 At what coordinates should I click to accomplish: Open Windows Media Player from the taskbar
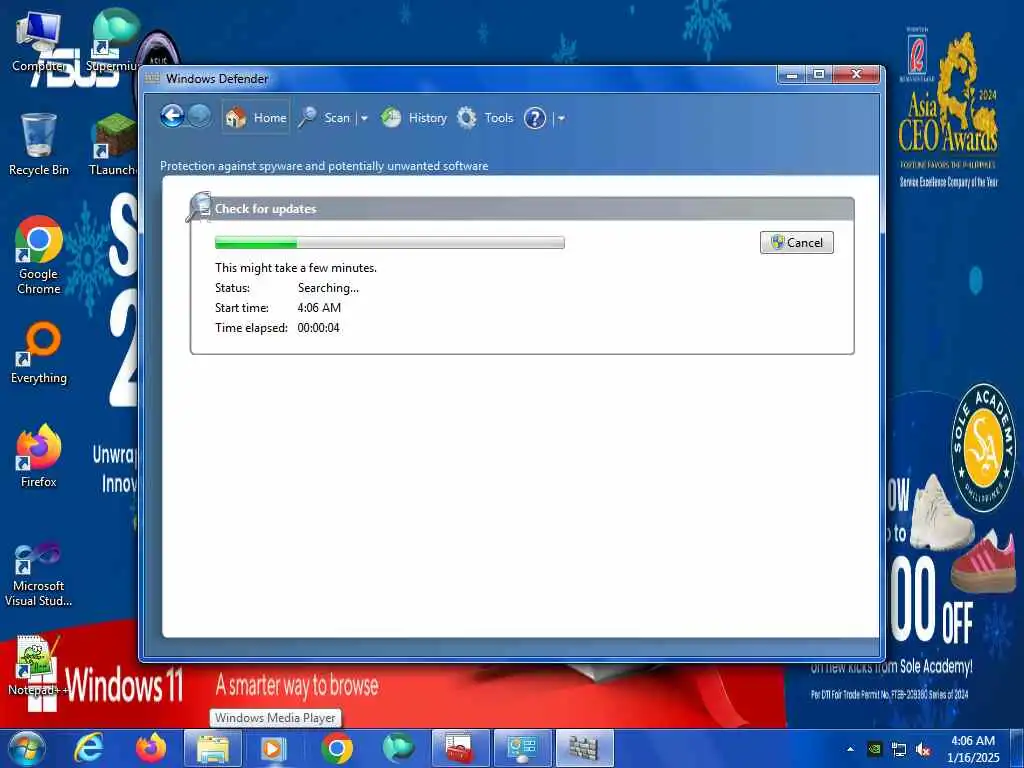(x=274, y=748)
